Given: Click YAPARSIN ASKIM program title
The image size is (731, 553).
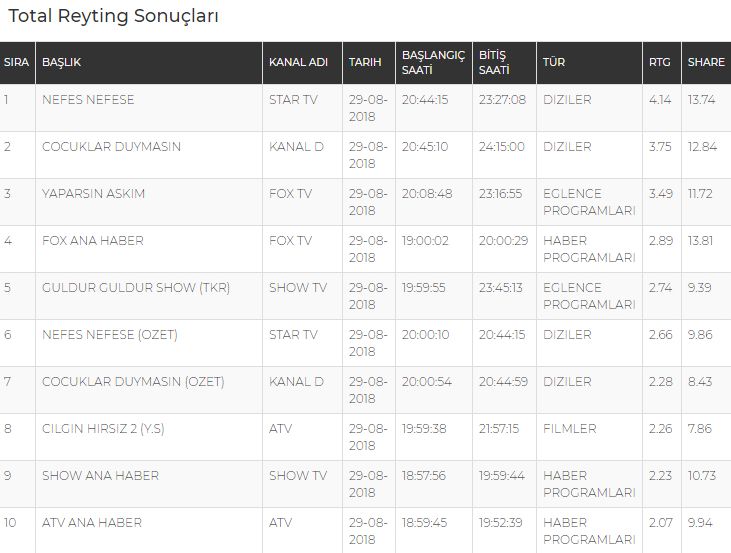Looking at the screenshot, I should point(93,194).
